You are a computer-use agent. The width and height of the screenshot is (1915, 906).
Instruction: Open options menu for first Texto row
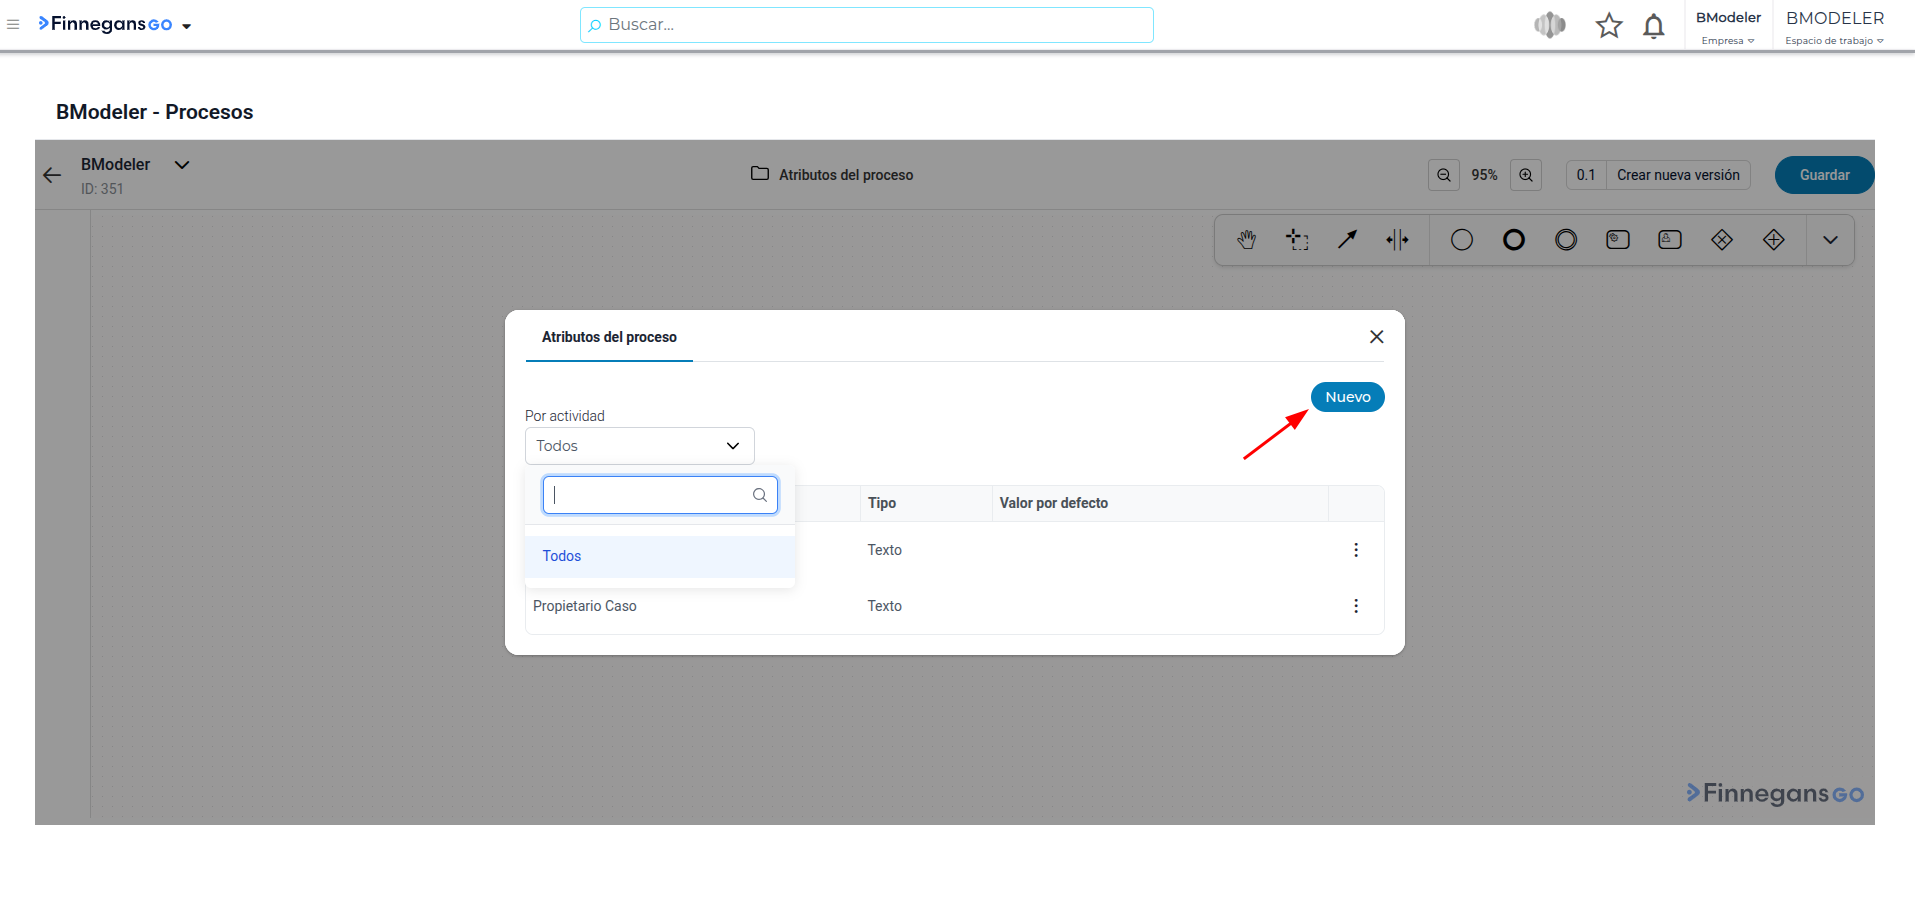point(1356,550)
